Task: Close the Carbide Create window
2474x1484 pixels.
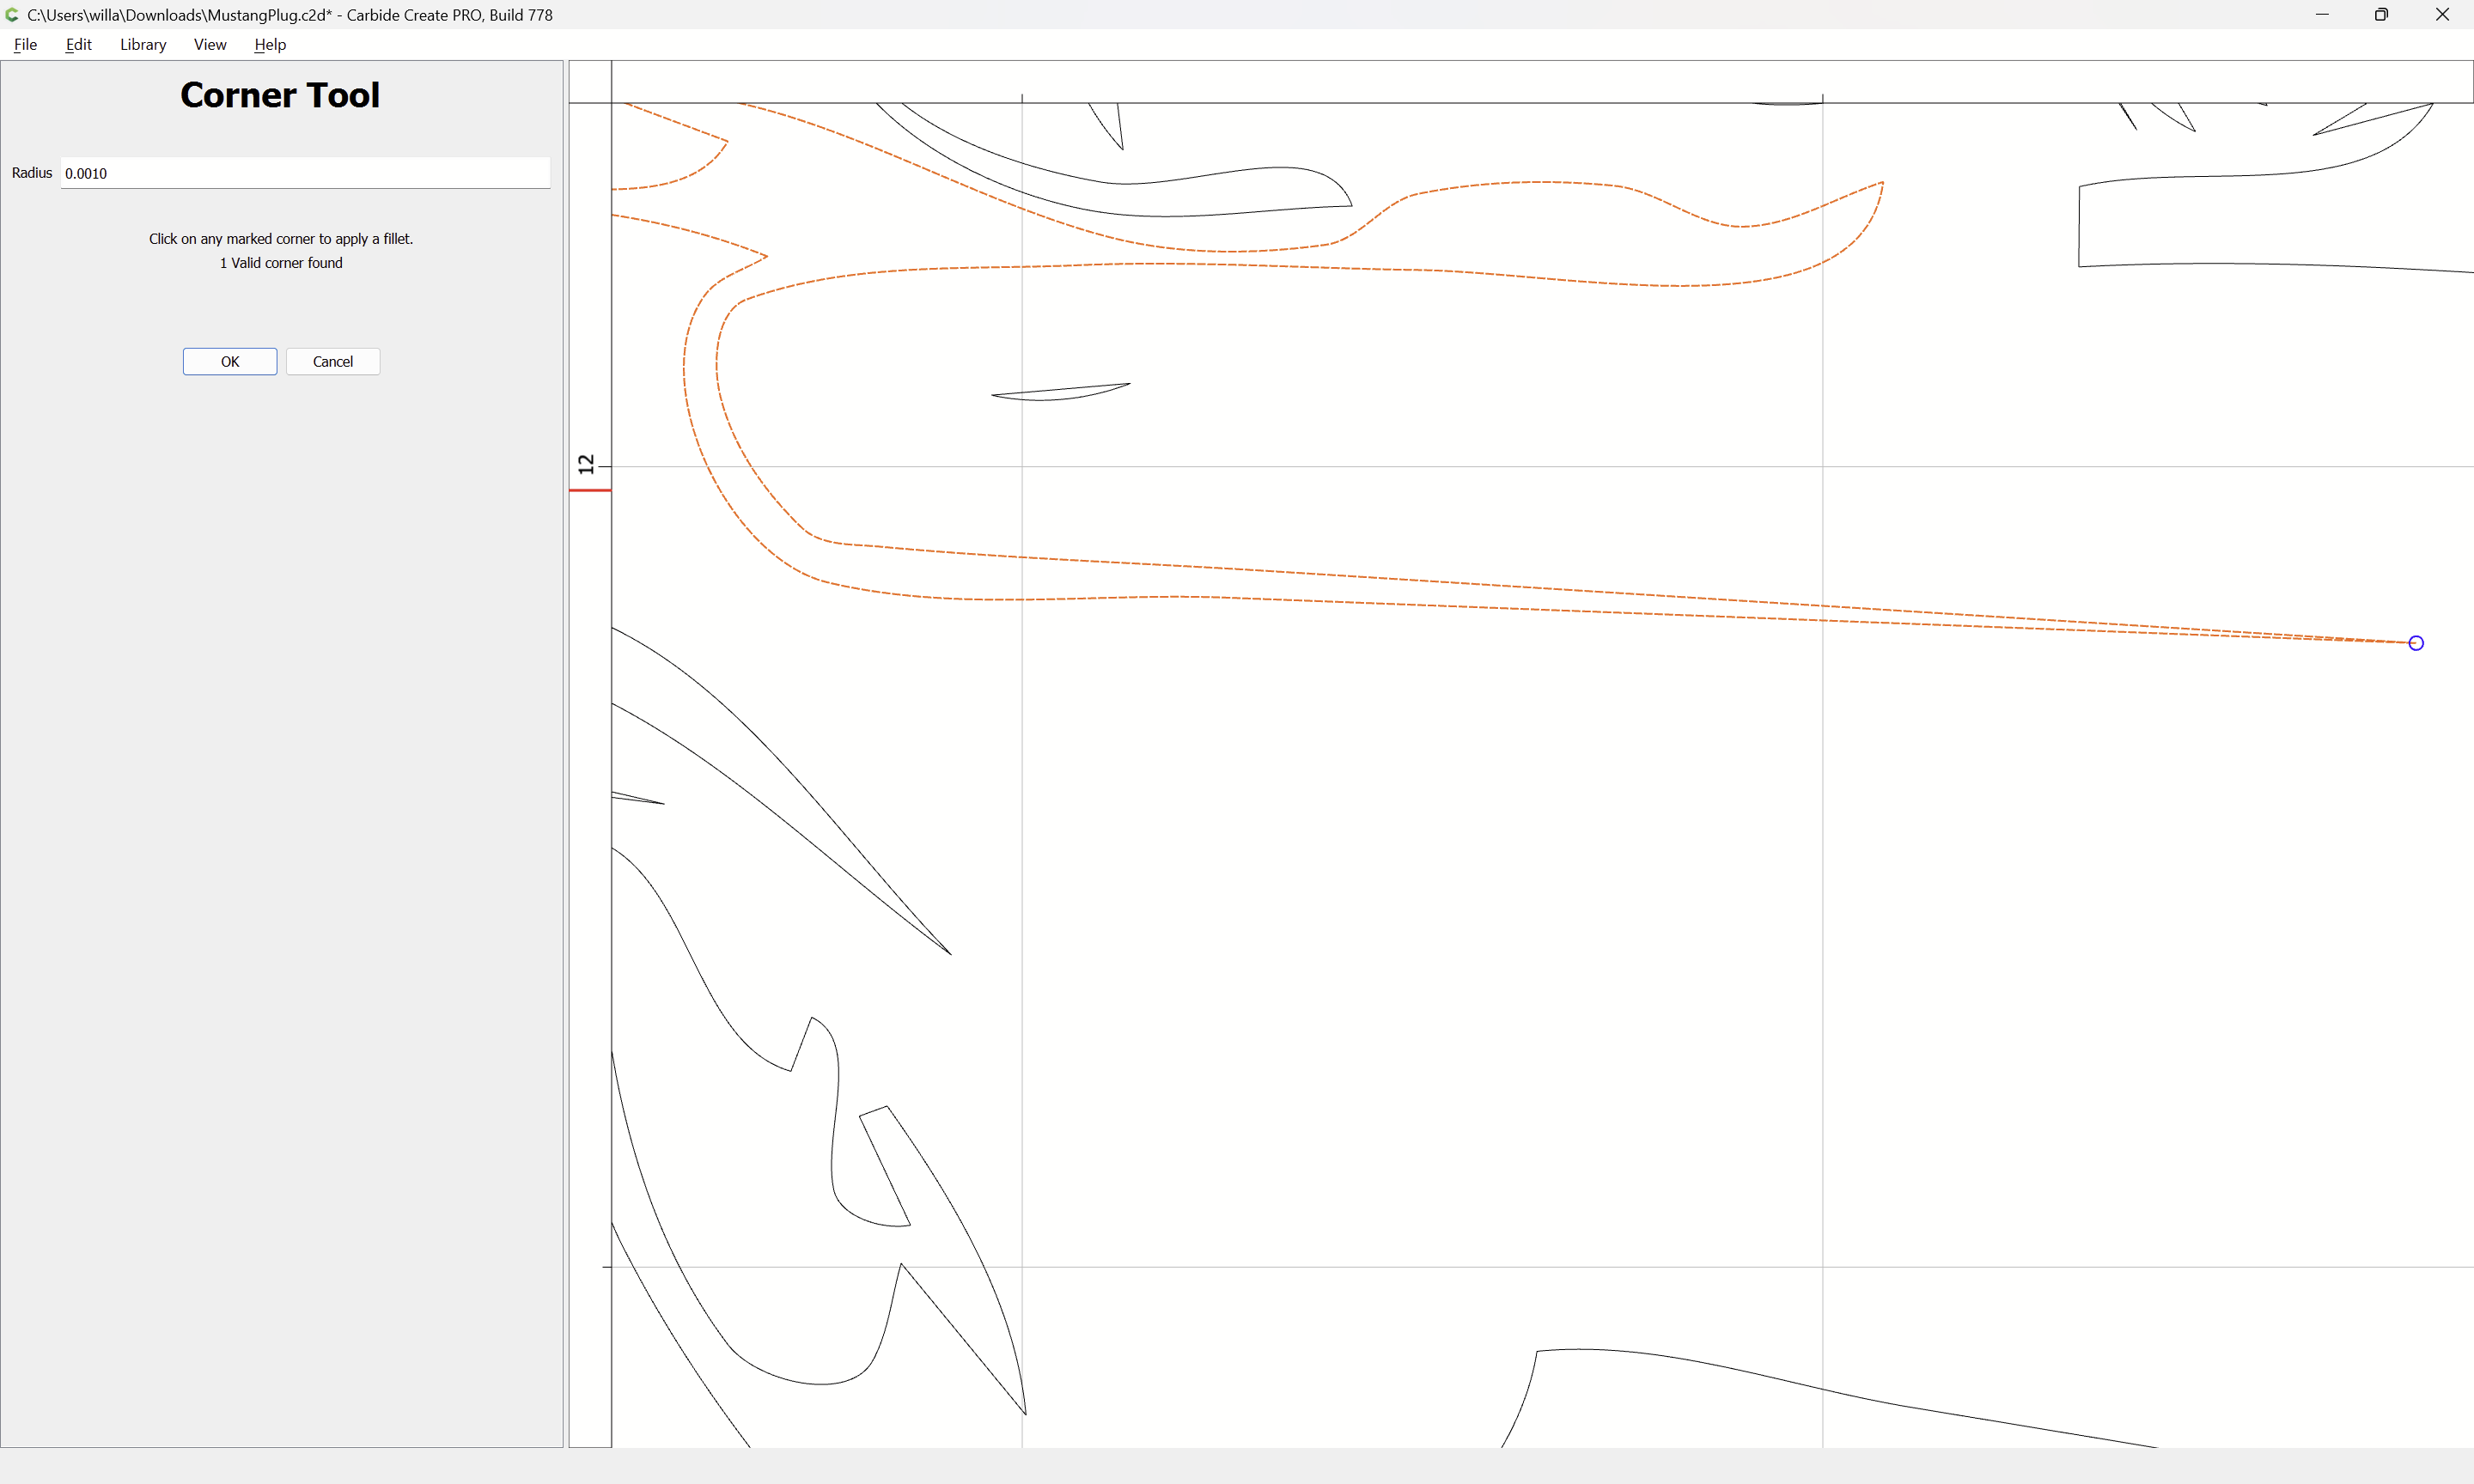Action: [2442, 15]
